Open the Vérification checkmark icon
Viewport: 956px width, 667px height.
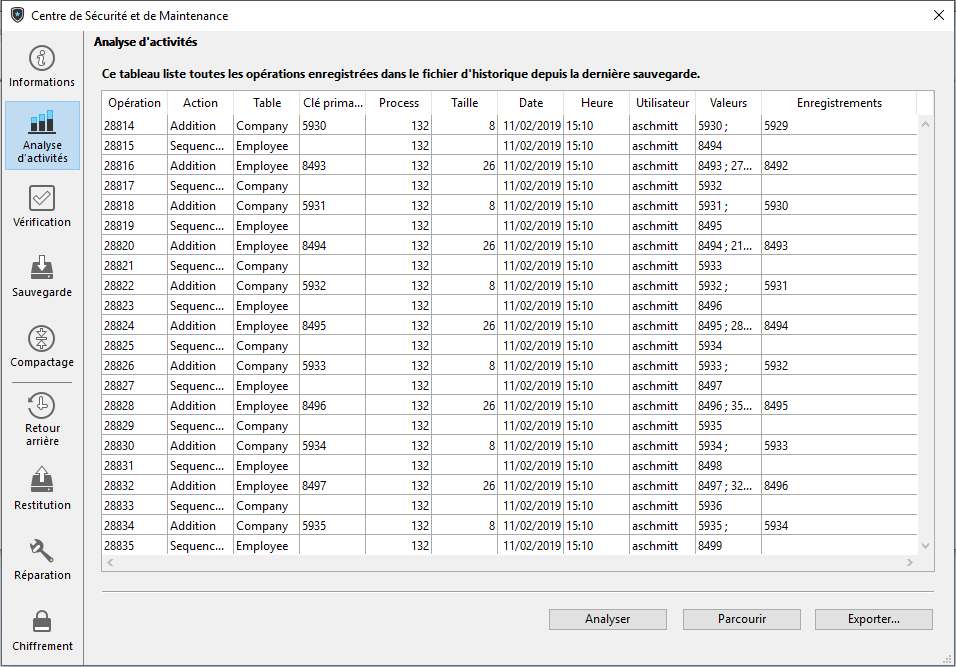point(42,198)
